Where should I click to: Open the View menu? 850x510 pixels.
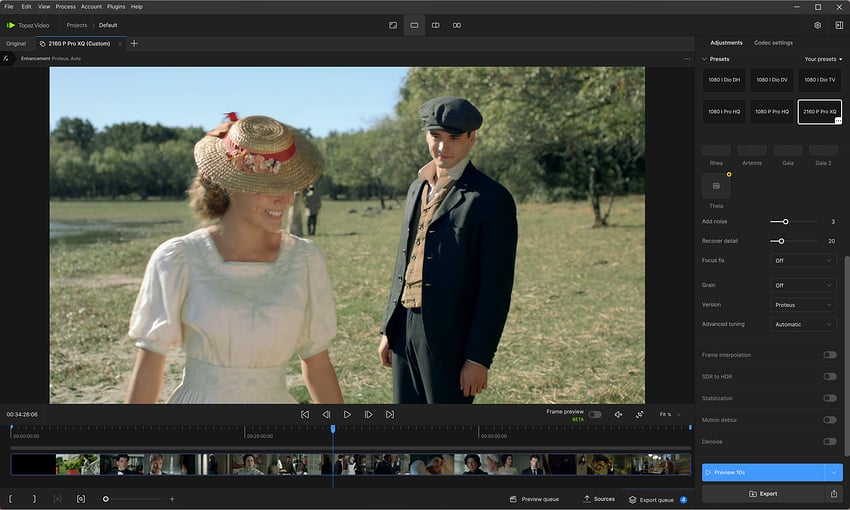tap(44, 7)
